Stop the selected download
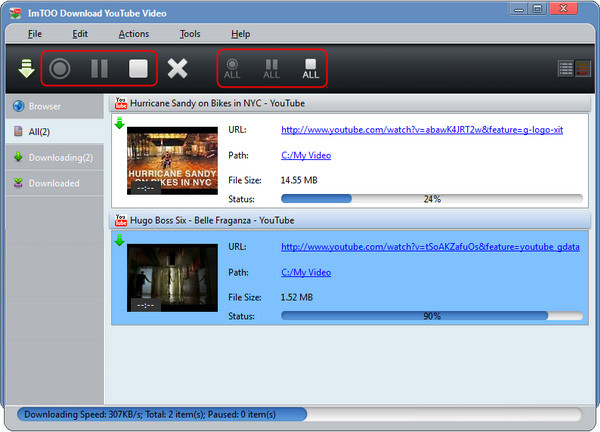The image size is (600, 432). tap(138, 69)
